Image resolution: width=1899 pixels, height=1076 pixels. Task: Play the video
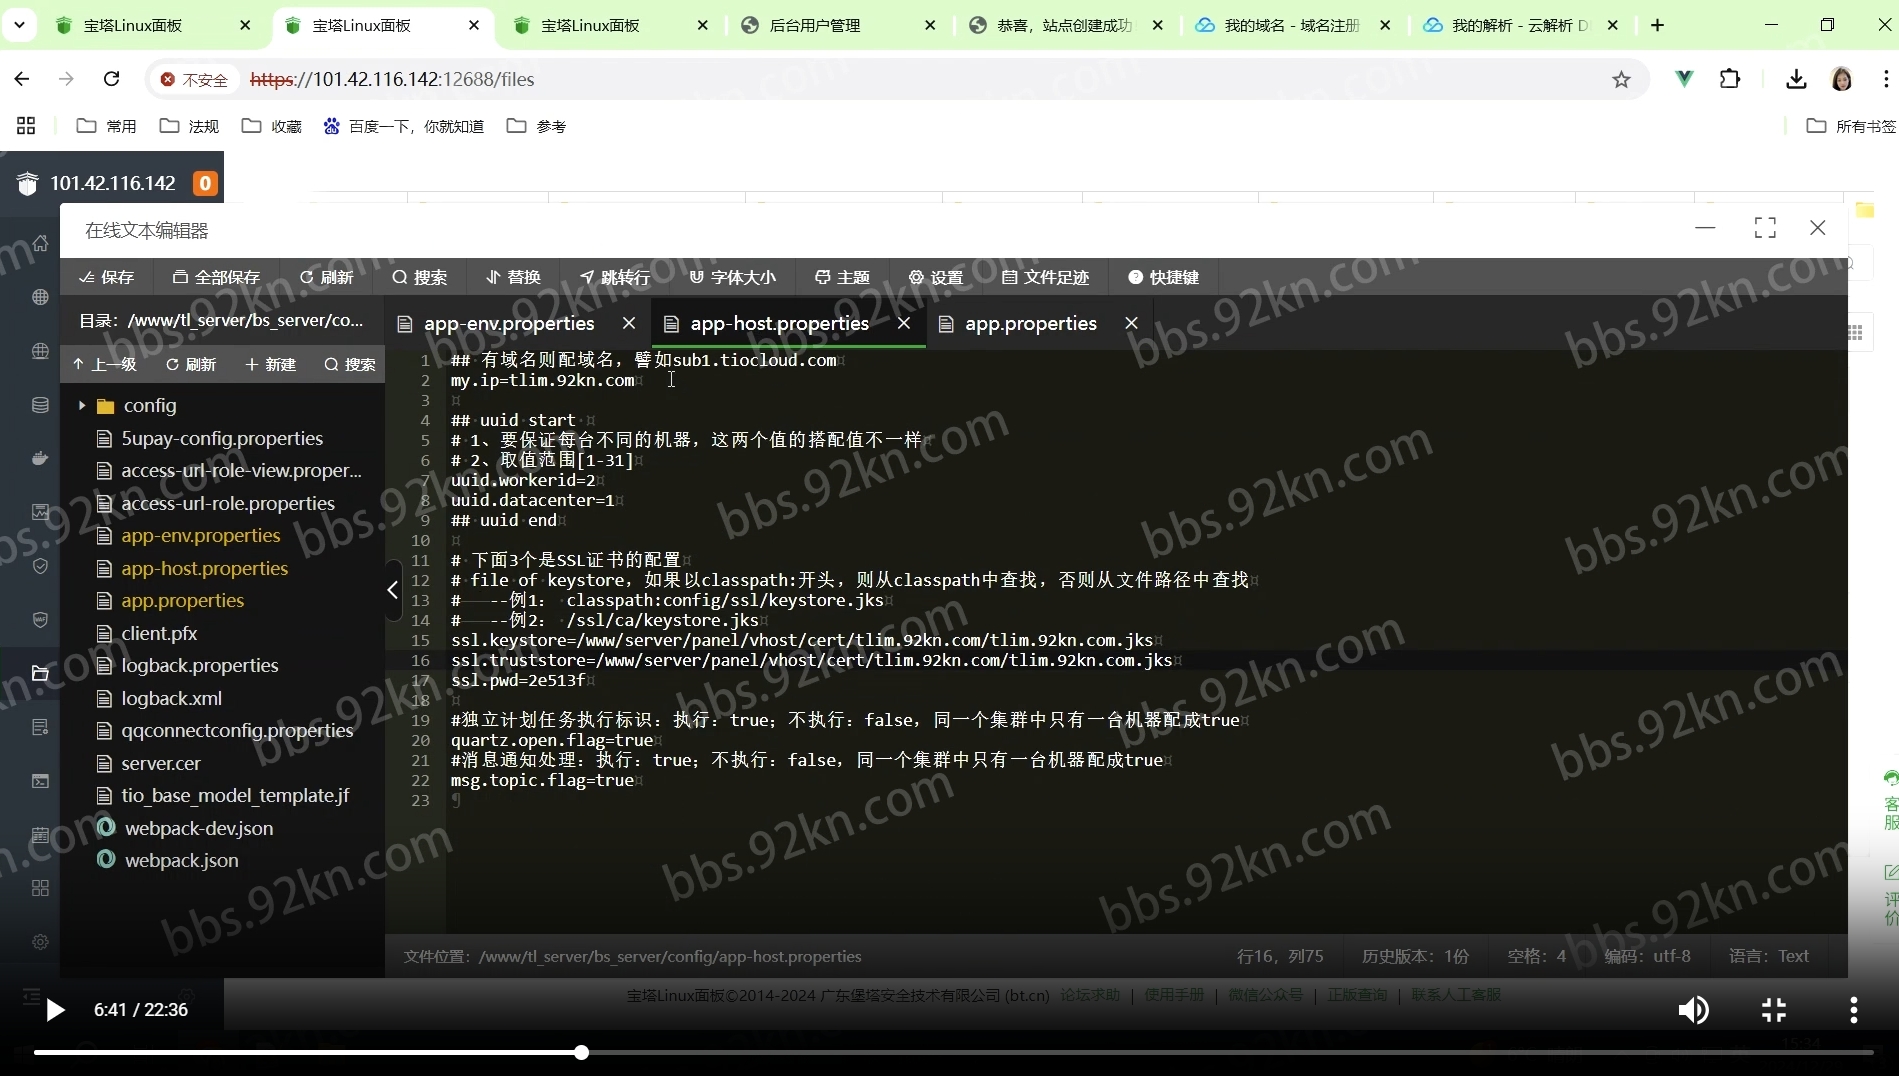55,1010
